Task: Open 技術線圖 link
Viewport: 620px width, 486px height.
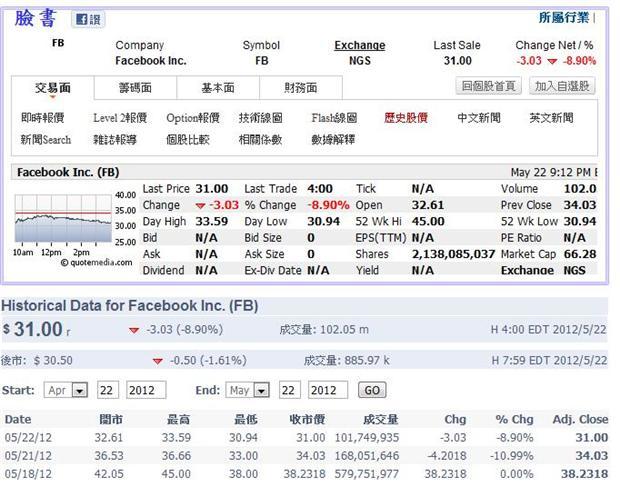Action: pyautogui.click(x=260, y=118)
